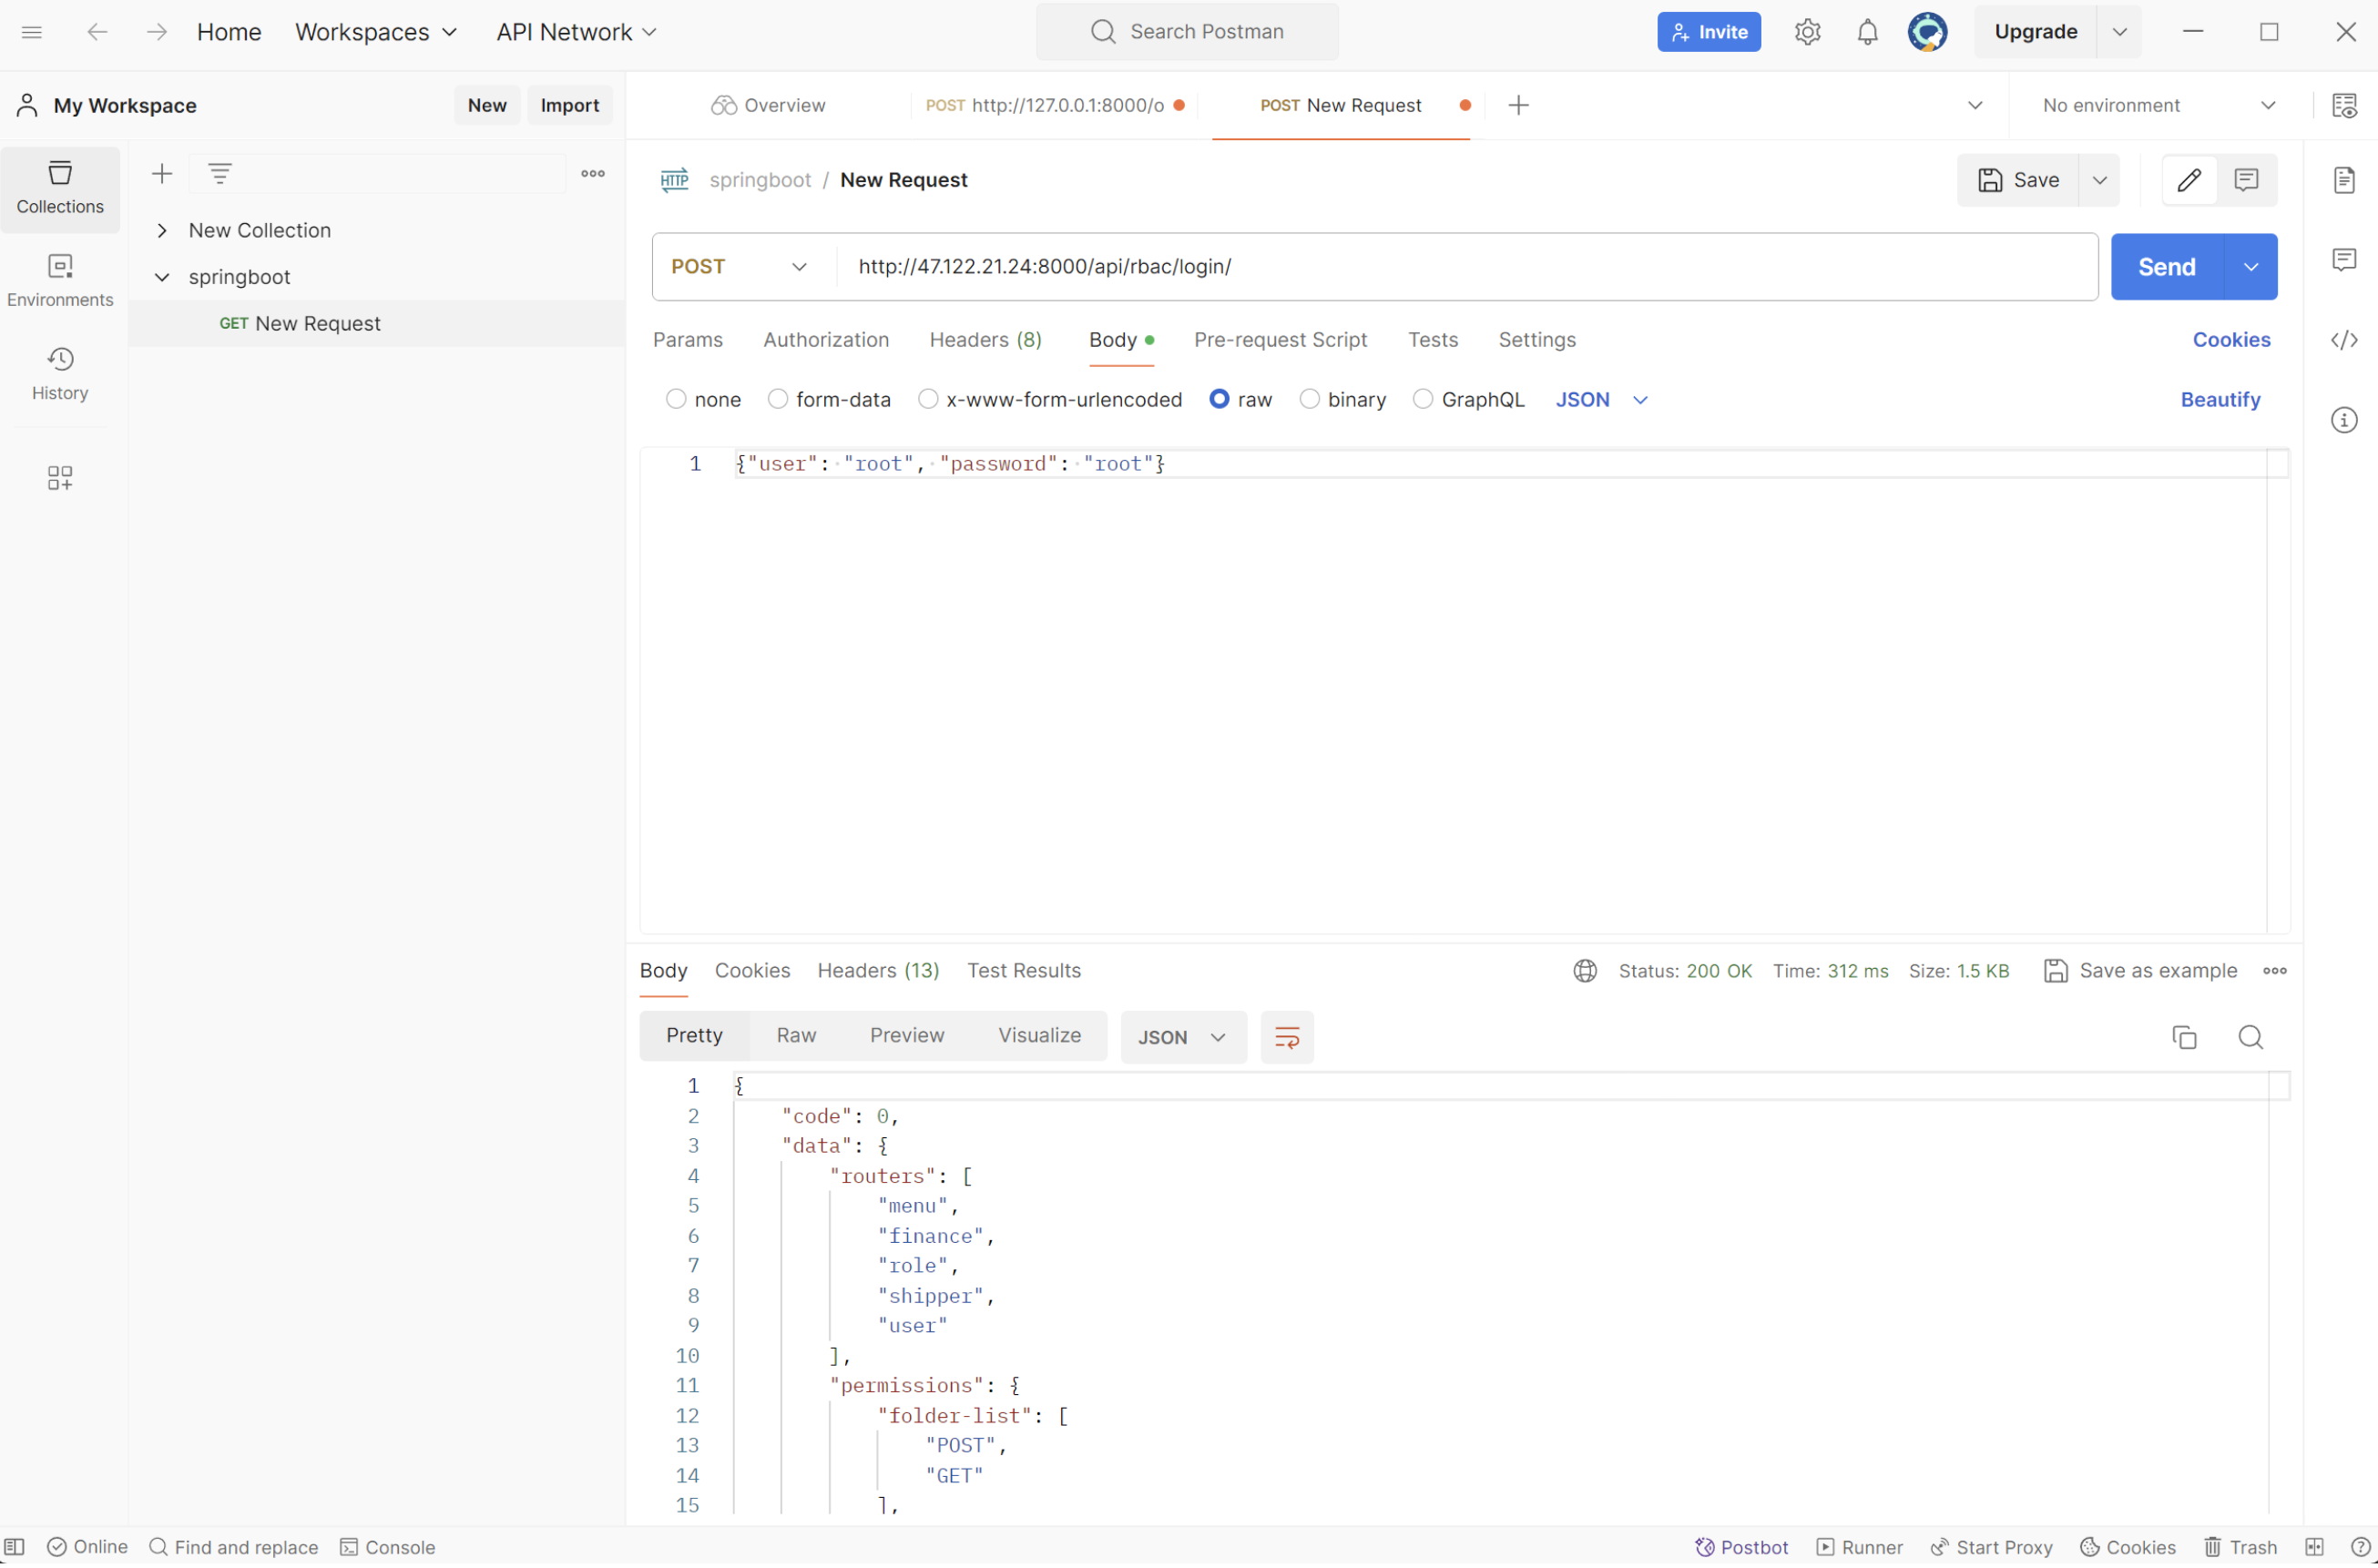
Task: Open the POST method dropdown
Action: 739,267
